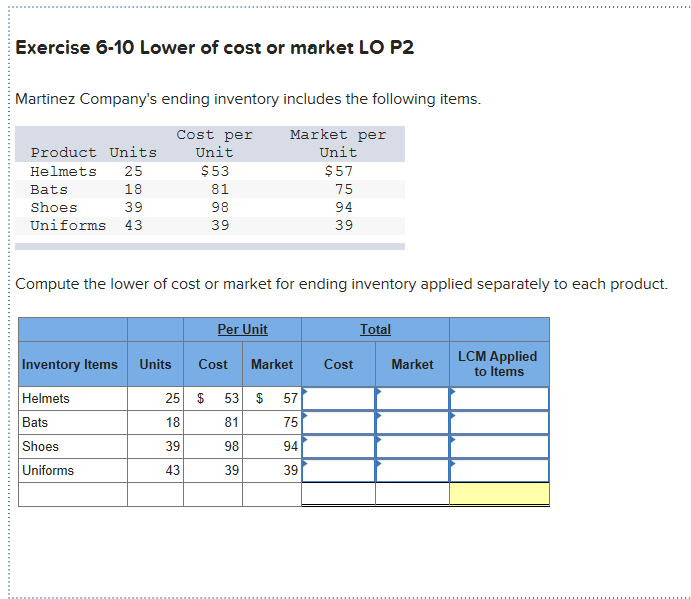Click Uniforms Total Cost input cell
This screenshot has width=691, height=599.
[x=338, y=470]
